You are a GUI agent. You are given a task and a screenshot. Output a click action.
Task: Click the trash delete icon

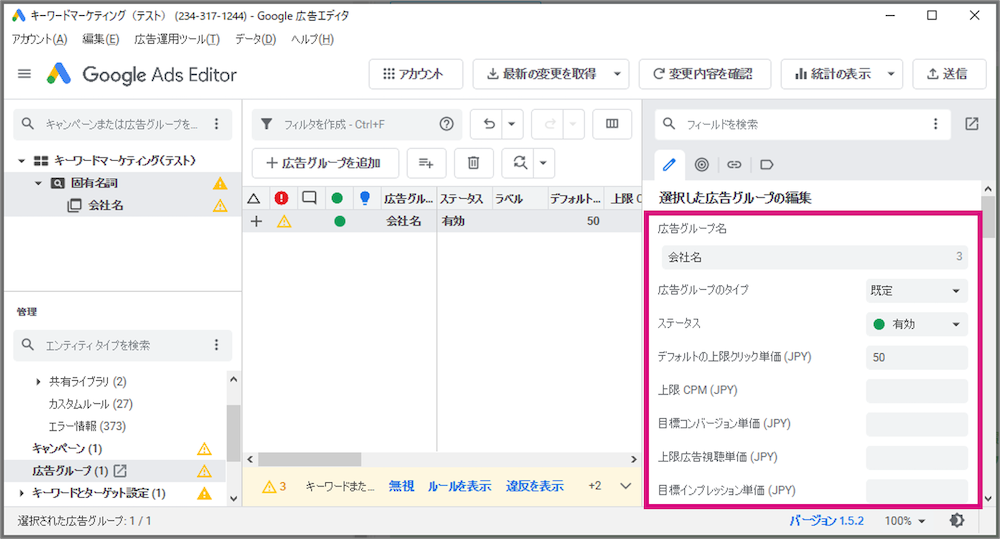pos(473,163)
